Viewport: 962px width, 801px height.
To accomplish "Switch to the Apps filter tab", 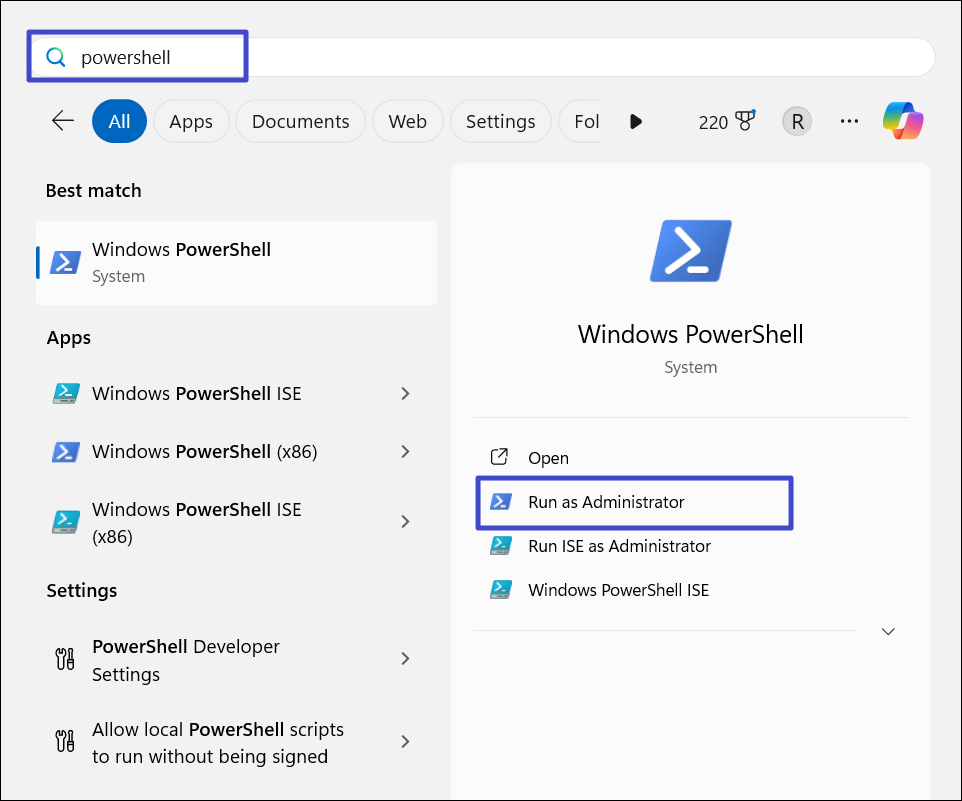I will pos(191,121).
